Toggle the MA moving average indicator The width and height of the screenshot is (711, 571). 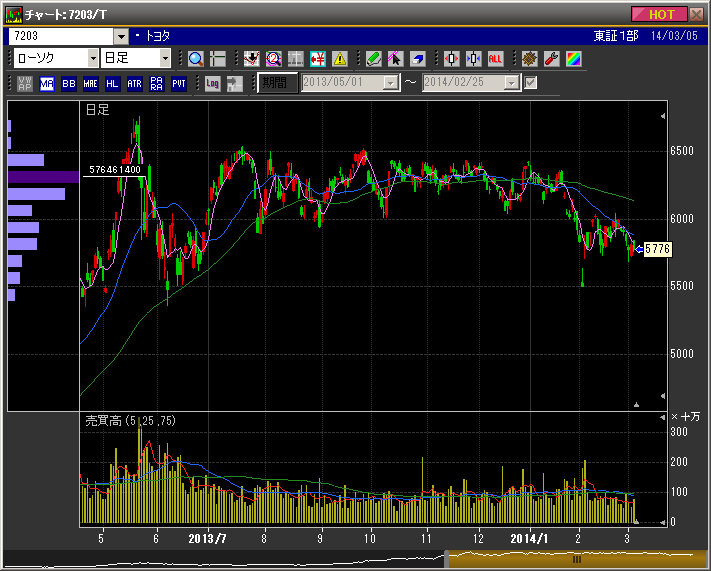pyautogui.click(x=47, y=84)
